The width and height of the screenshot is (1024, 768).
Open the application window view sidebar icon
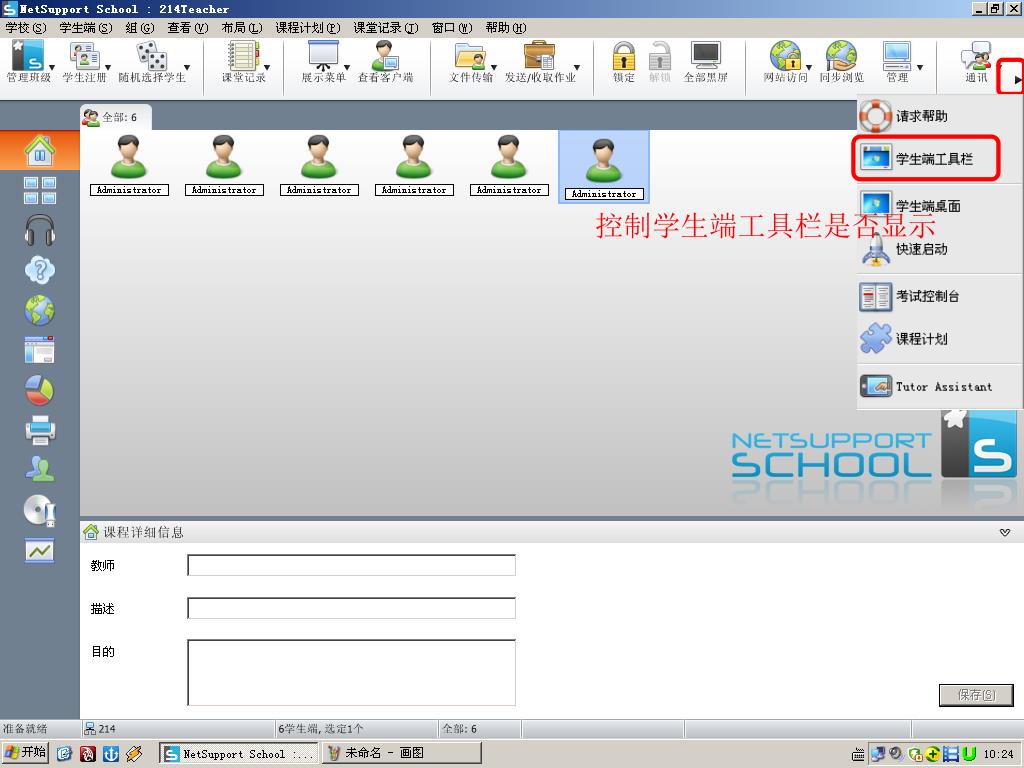tap(40, 350)
